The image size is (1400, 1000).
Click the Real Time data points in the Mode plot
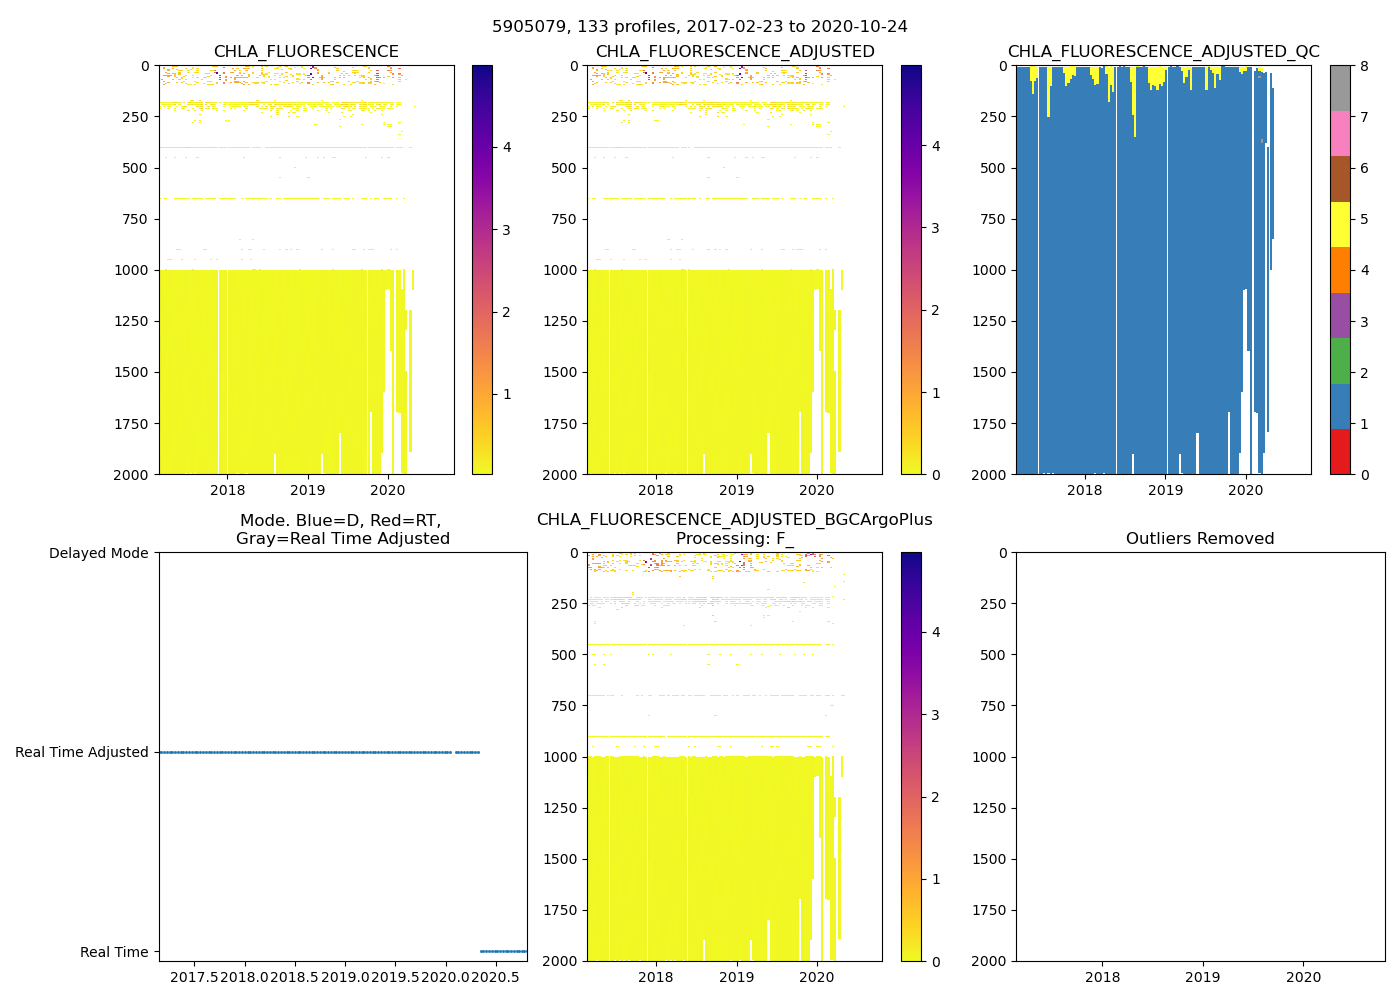pos(503,951)
